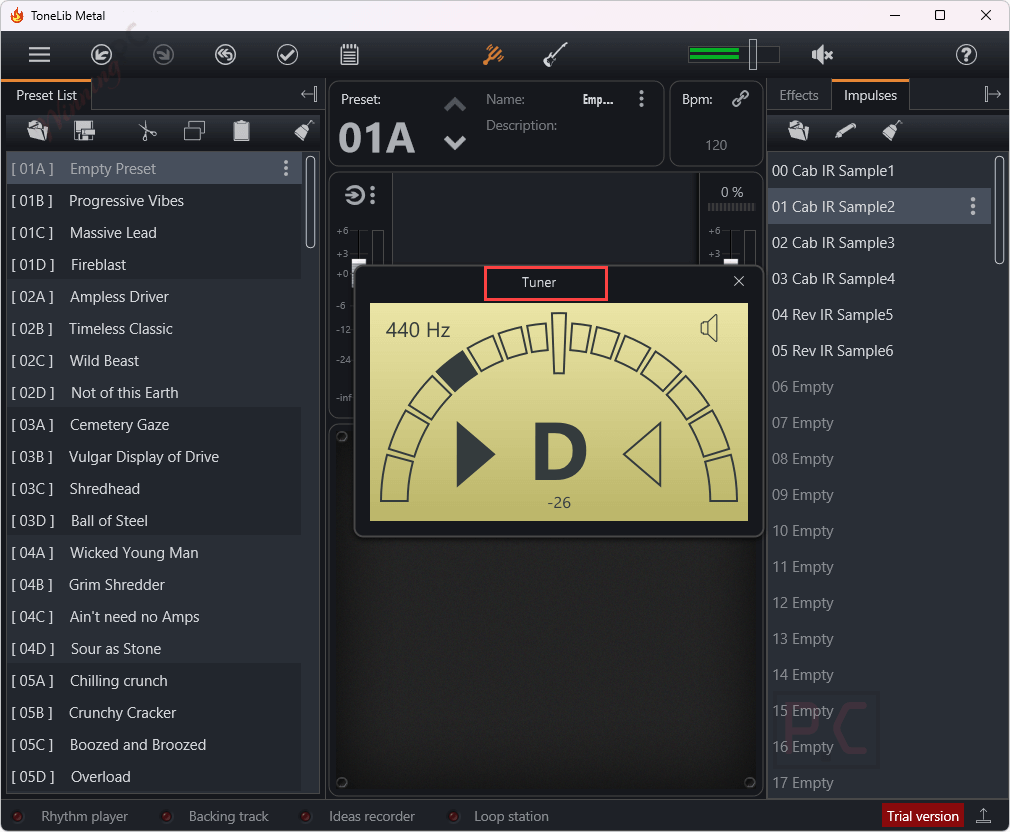This screenshot has width=1010, height=832.
Task: Open the notepad icon in top toolbar
Action: click(x=349, y=55)
